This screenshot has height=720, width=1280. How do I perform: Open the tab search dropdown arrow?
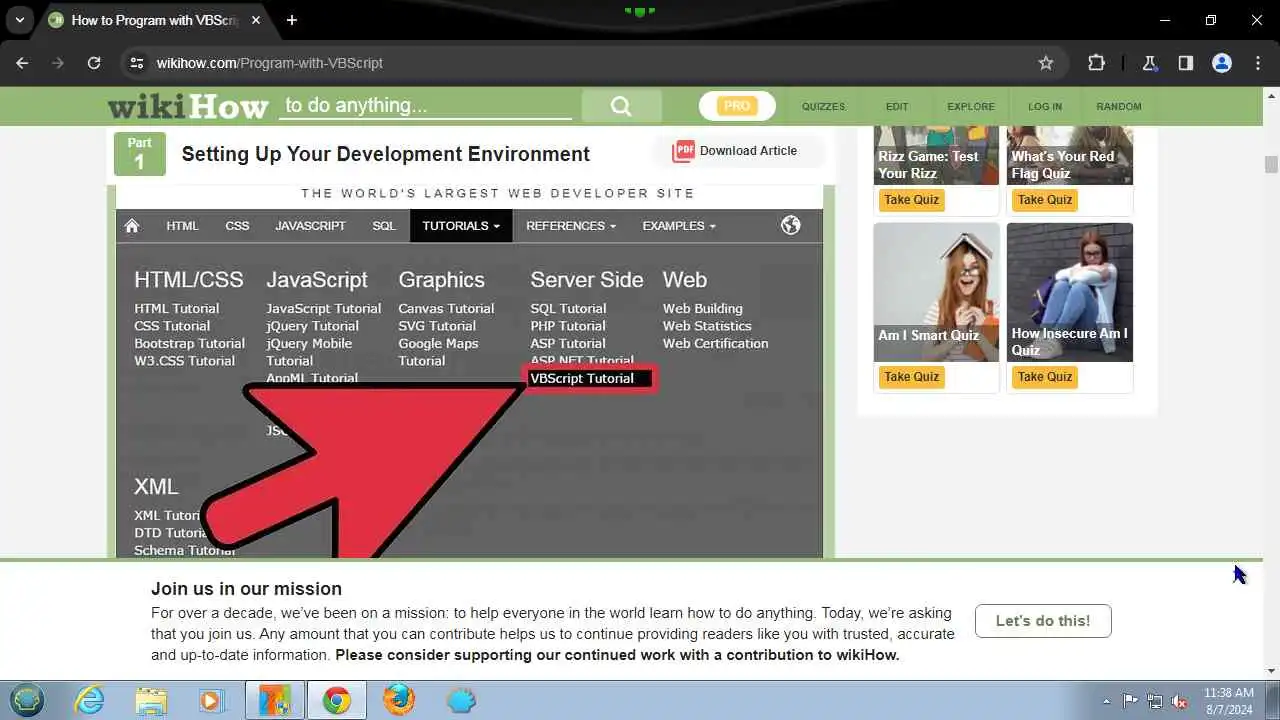[19, 20]
